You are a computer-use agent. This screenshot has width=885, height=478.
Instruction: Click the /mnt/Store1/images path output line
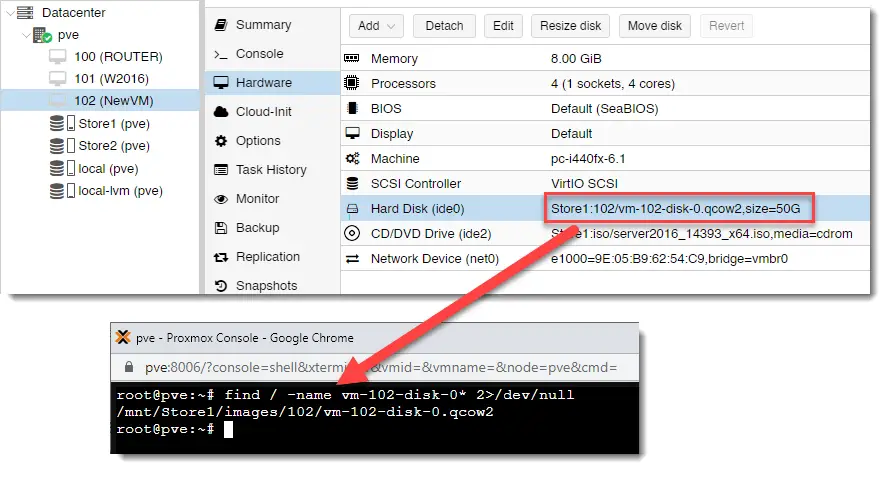pyautogui.click(x=305, y=412)
